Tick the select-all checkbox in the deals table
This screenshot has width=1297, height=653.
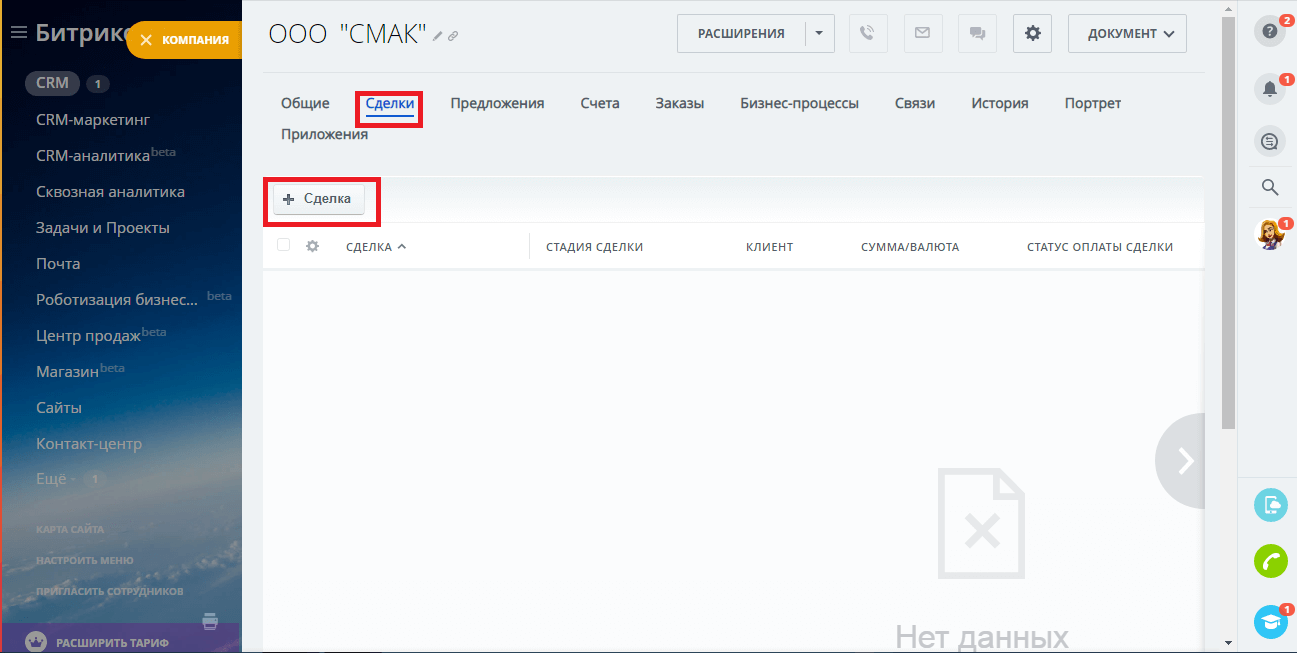click(284, 245)
